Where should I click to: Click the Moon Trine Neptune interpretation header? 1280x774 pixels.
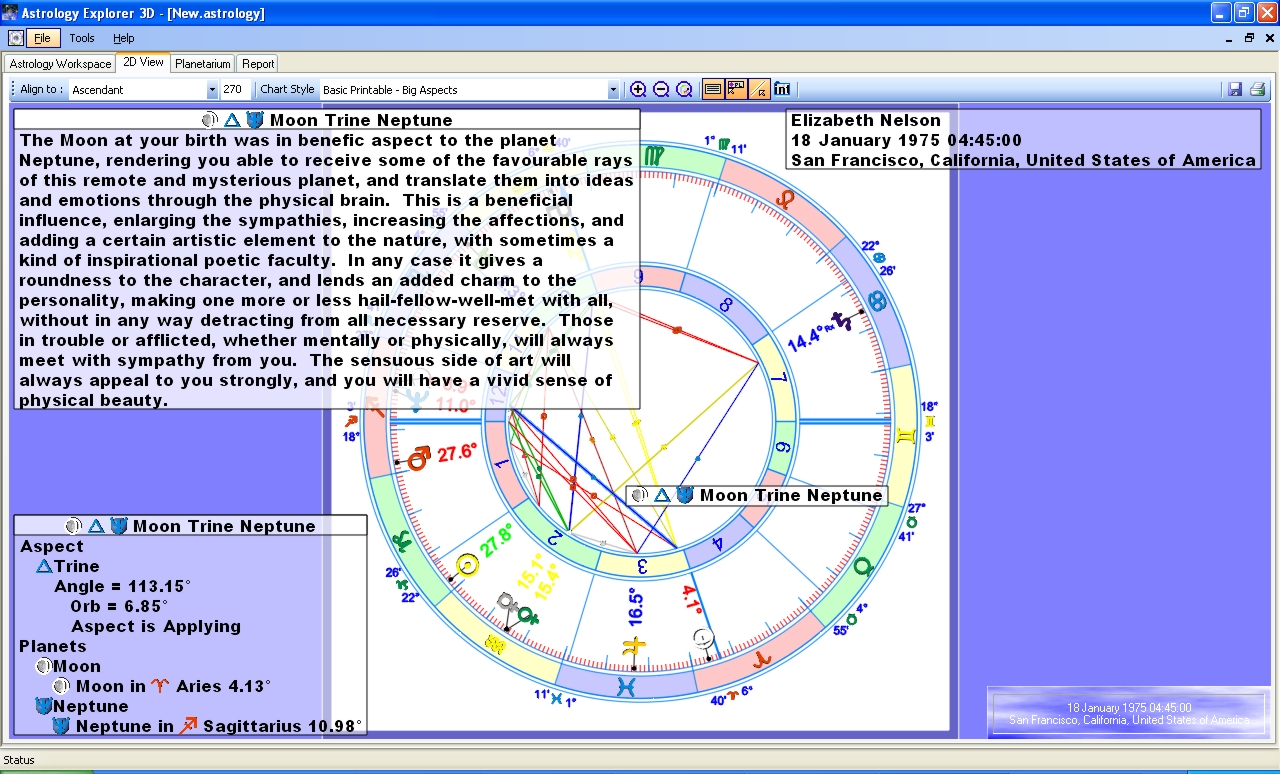(x=327, y=120)
